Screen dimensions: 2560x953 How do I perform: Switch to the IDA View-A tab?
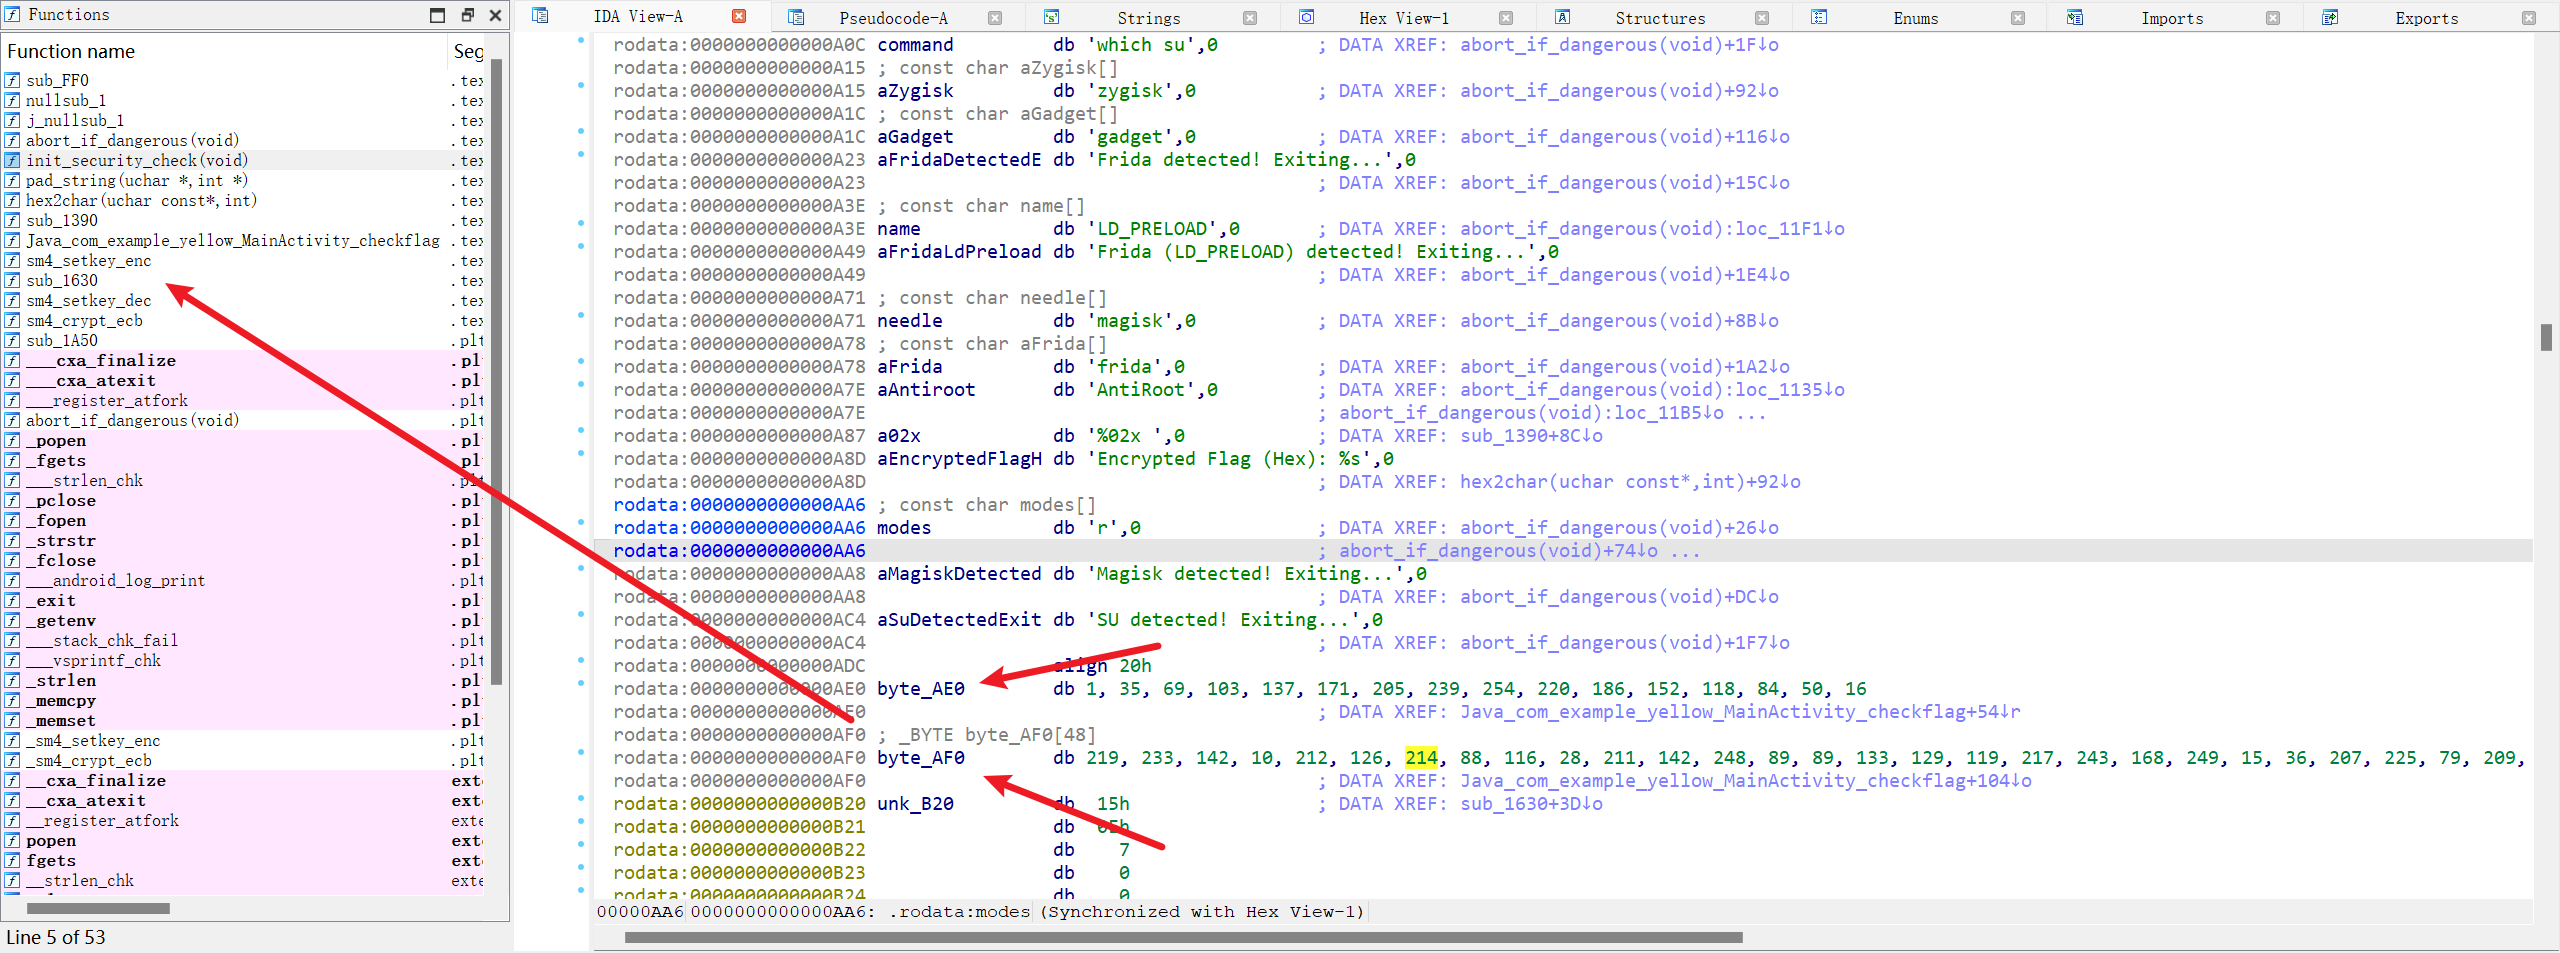click(637, 17)
